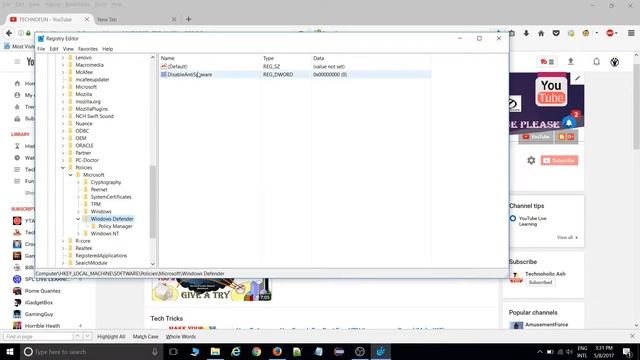Click the Registry Editor title bar icon

coord(41,38)
